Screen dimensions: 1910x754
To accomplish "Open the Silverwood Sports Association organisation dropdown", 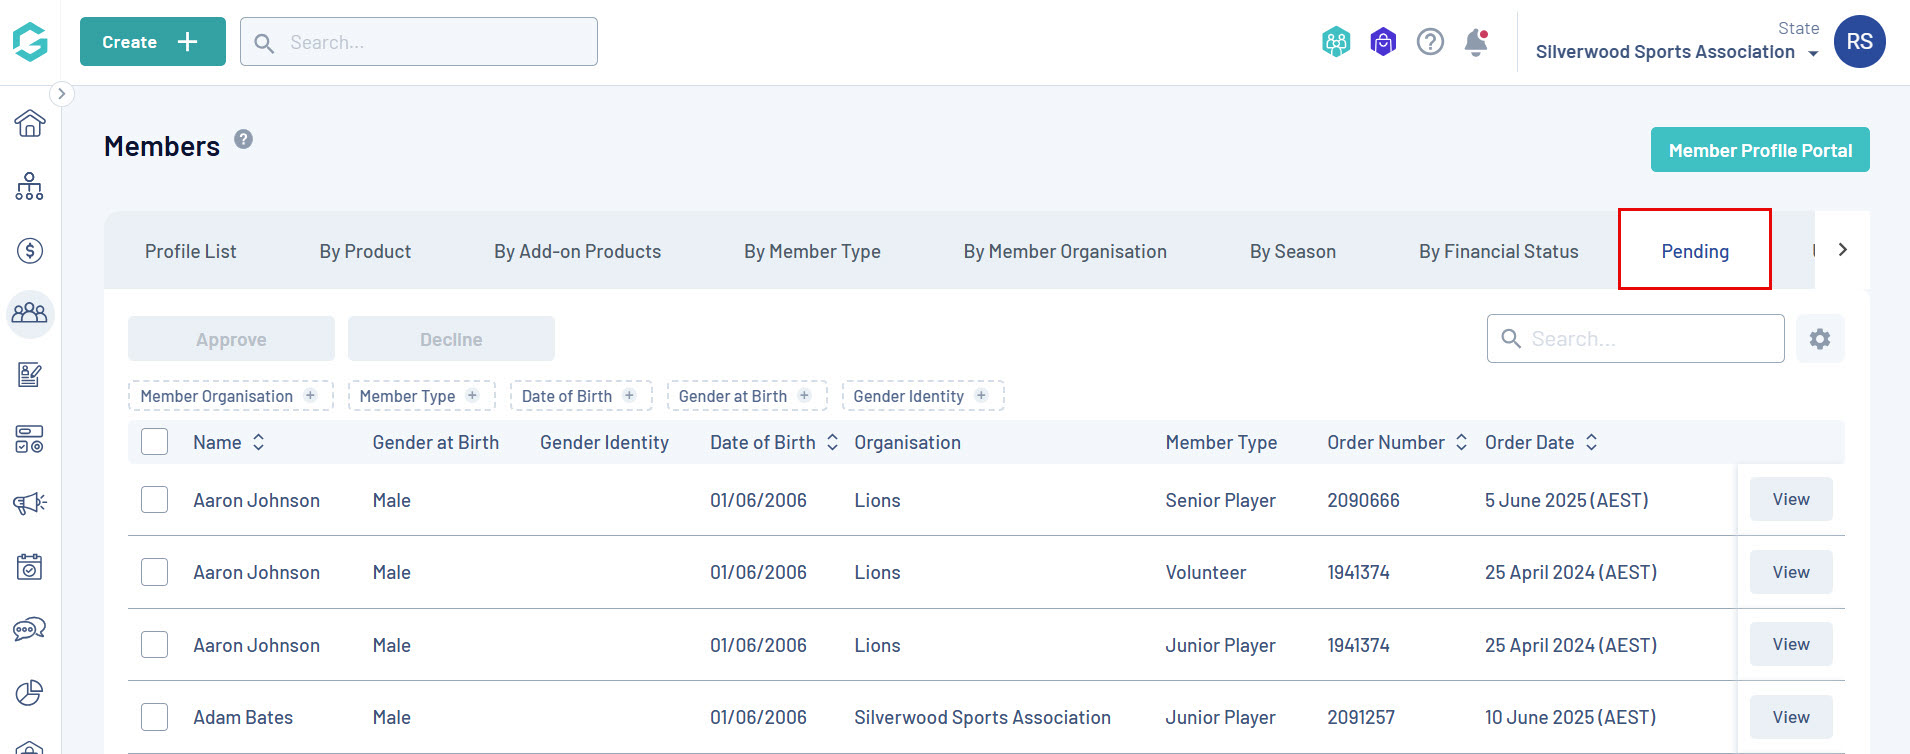I will coord(1676,52).
